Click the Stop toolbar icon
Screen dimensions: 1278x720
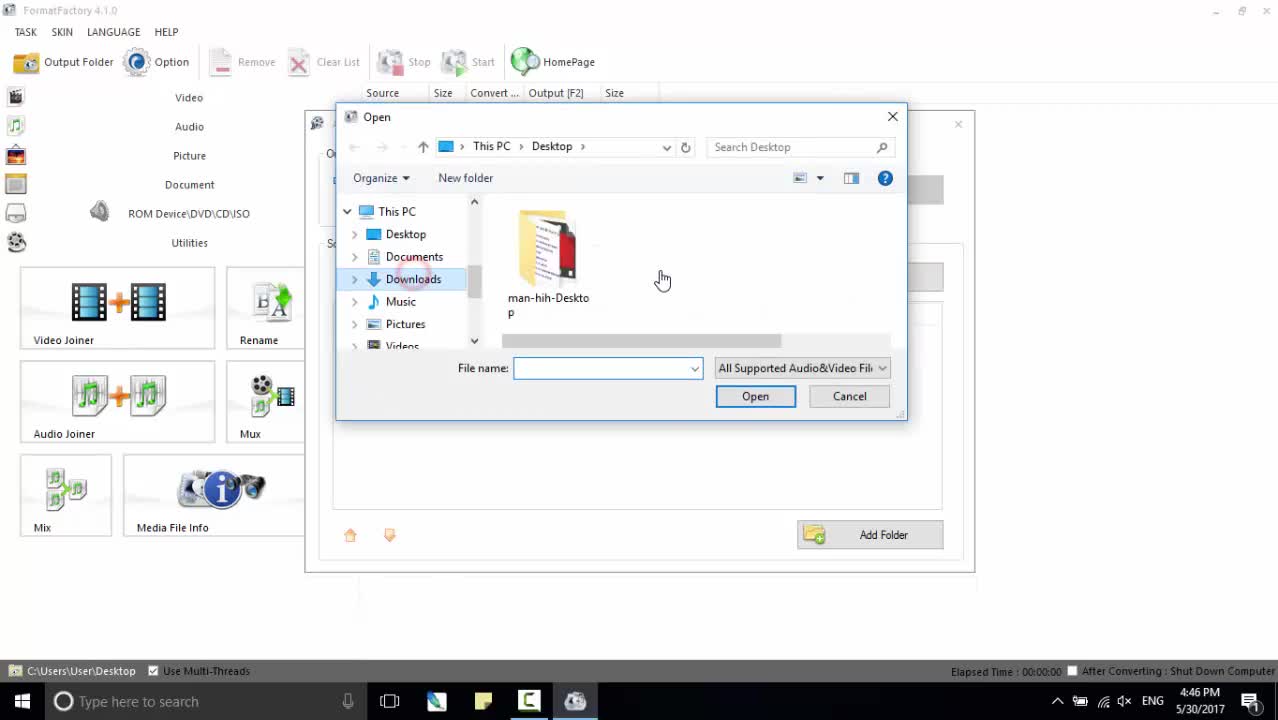point(390,62)
